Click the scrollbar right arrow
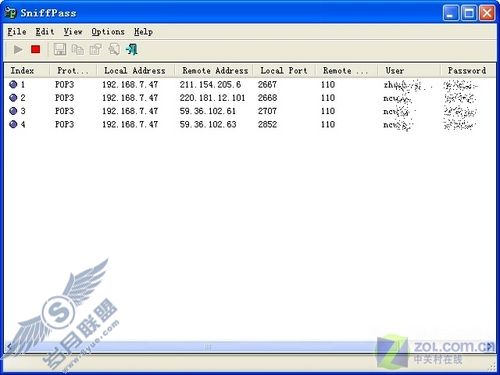This screenshot has height=375, width=500. point(490,347)
